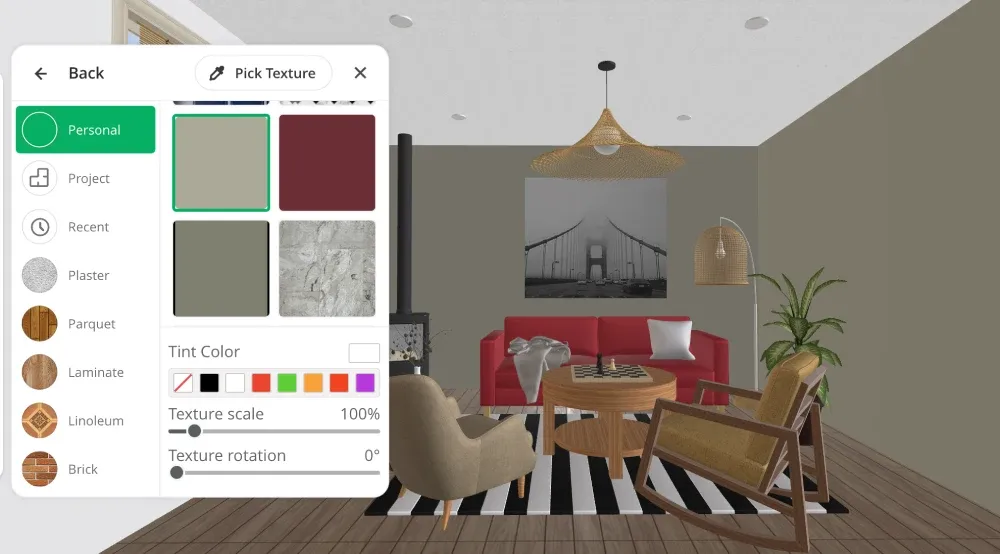This screenshot has width=1000, height=554.
Task: Select the Personal category tab
Action: (x=85, y=129)
